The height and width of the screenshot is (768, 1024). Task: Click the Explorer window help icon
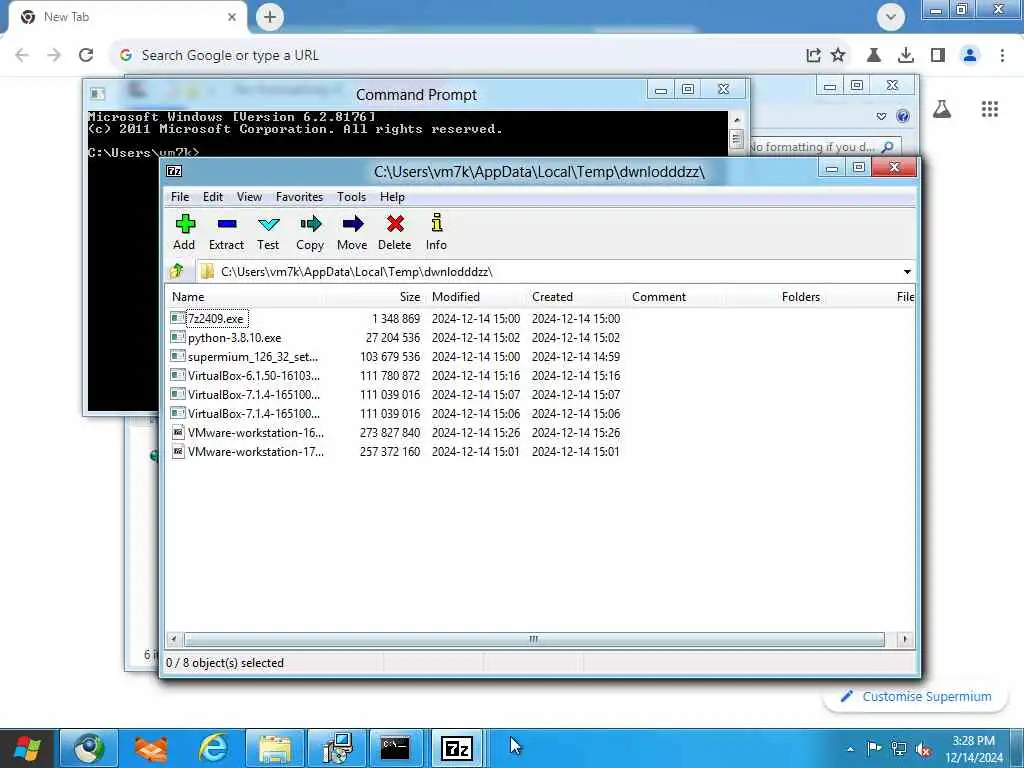point(903,116)
